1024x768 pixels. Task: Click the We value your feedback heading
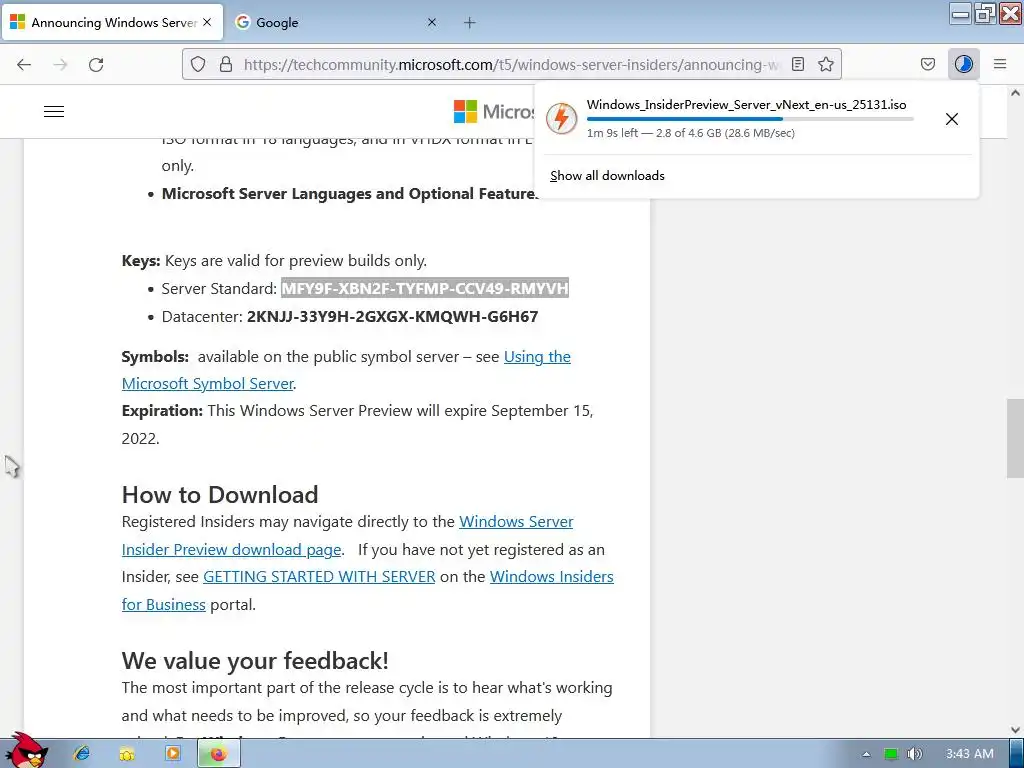coord(255,660)
